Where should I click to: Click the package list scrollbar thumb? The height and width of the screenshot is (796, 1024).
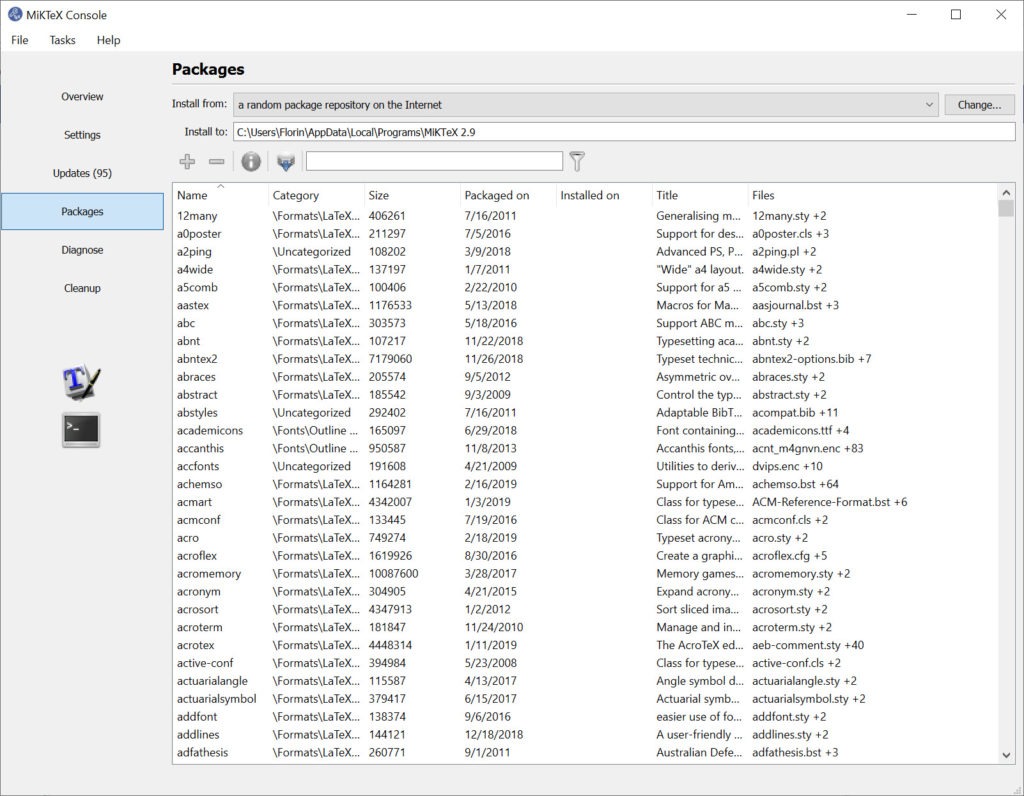click(x=1006, y=208)
